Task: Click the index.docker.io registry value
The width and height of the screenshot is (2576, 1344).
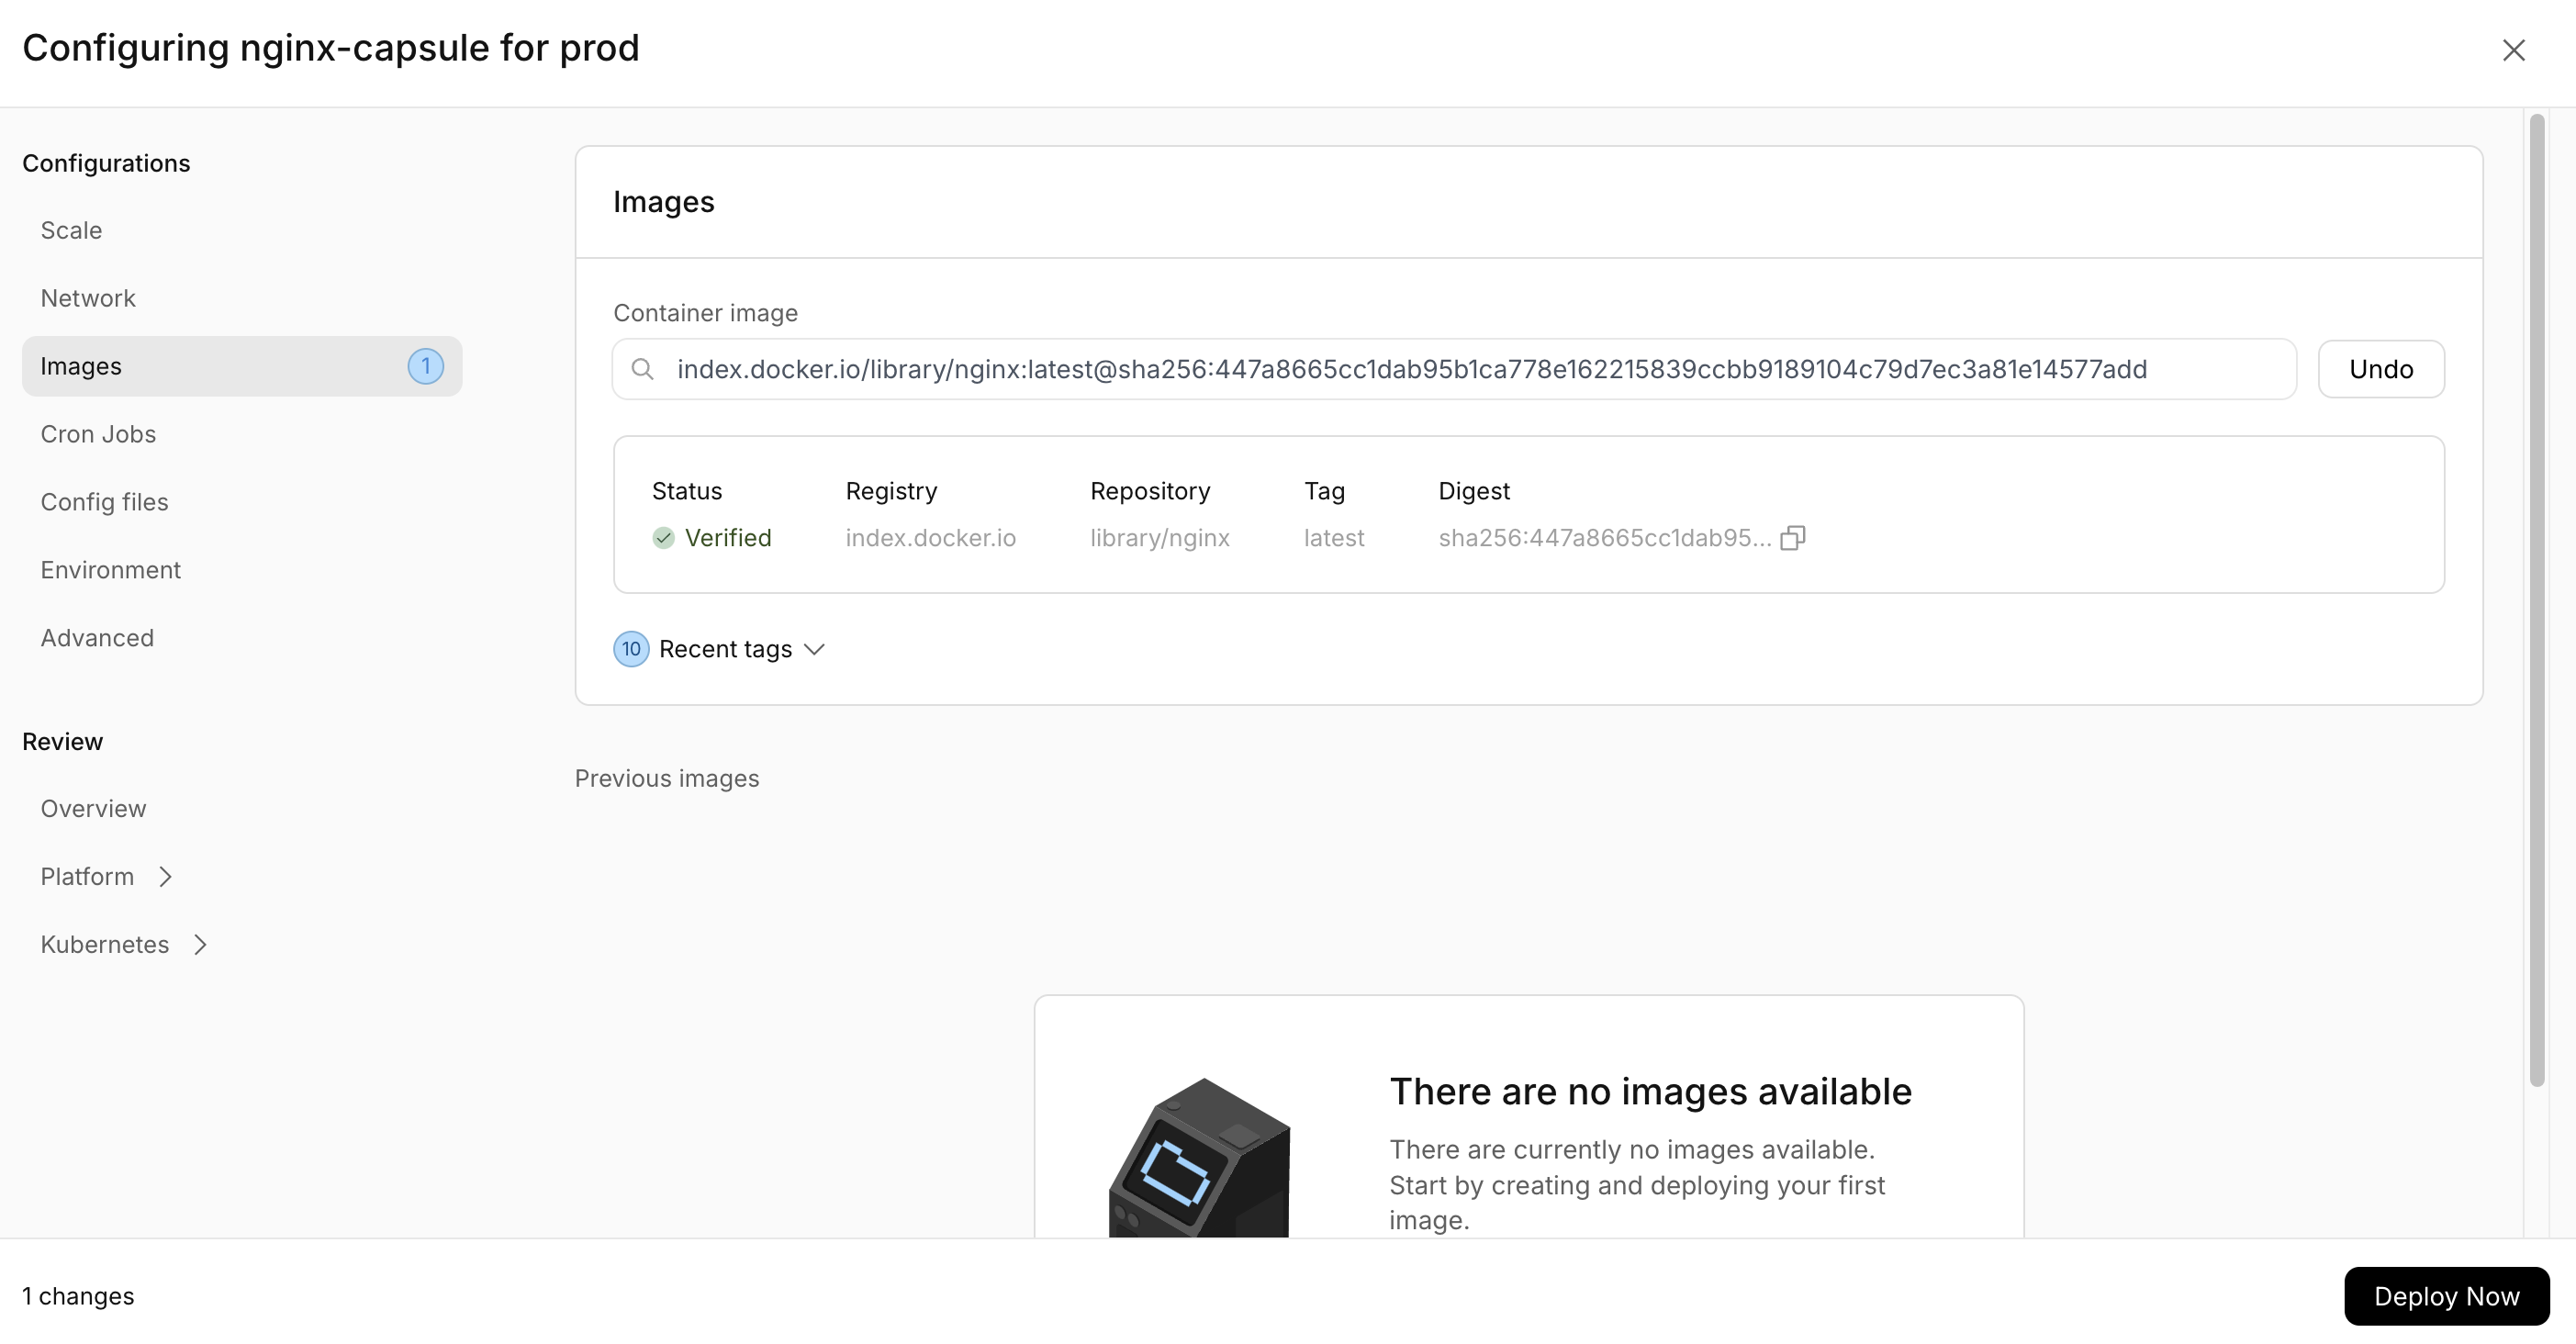Action: tap(930, 538)
